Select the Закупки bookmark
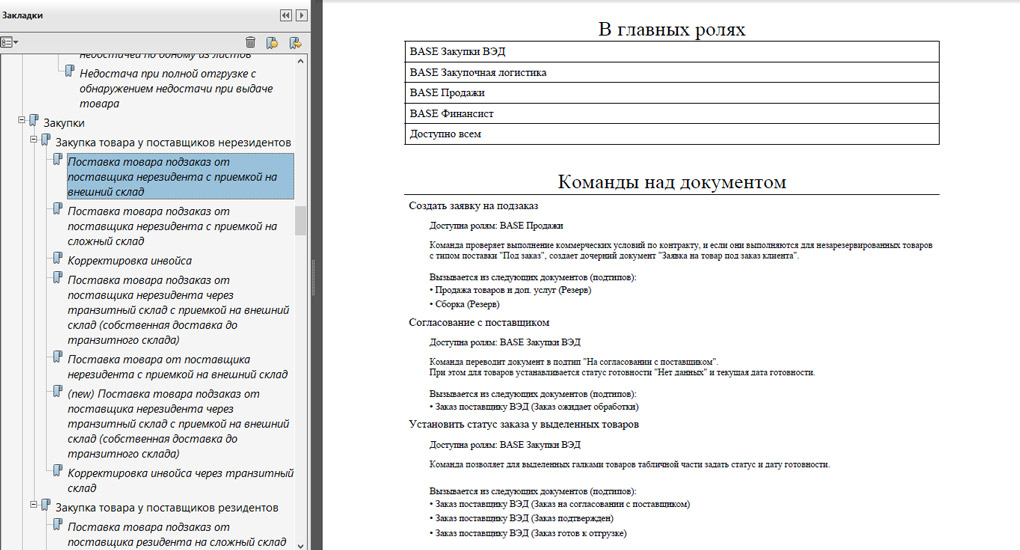1020x550 pixels. pos(64,122)
